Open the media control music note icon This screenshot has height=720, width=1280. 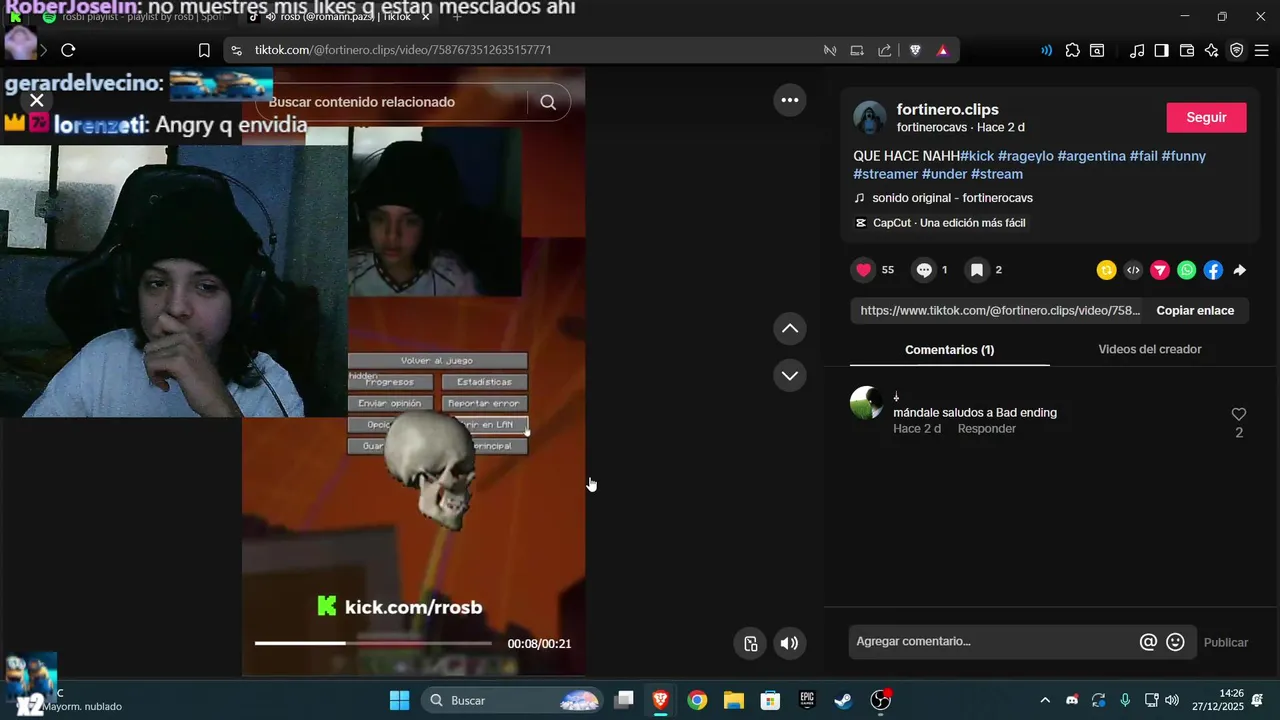[x=1137, y=50]
